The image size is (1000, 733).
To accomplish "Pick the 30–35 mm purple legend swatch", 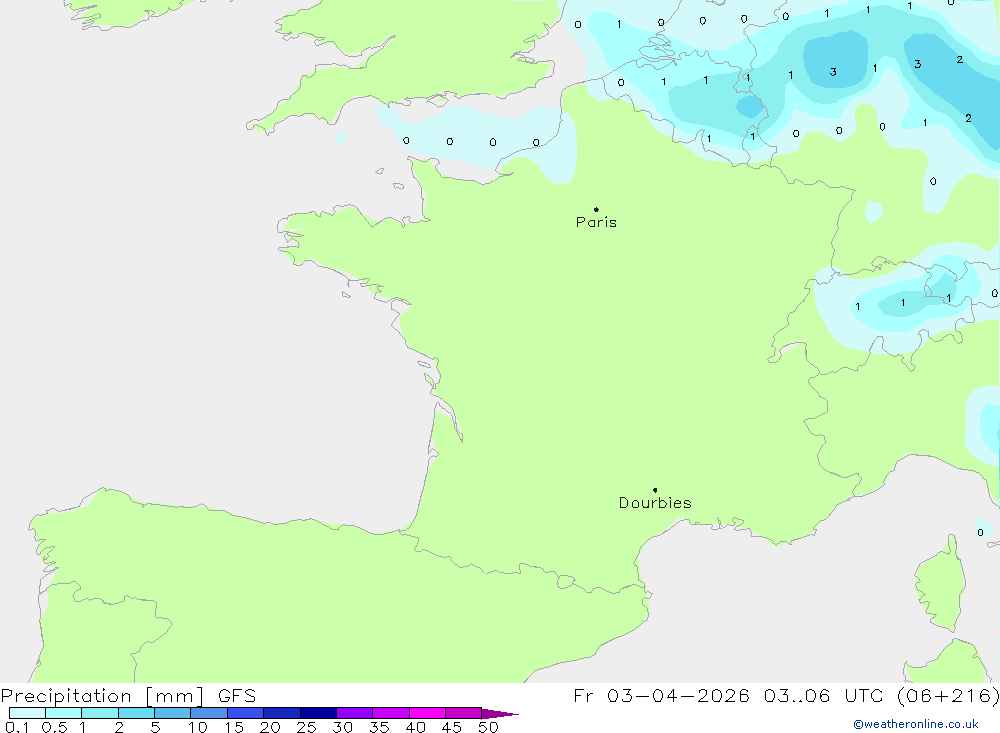I will pos(355,713).
